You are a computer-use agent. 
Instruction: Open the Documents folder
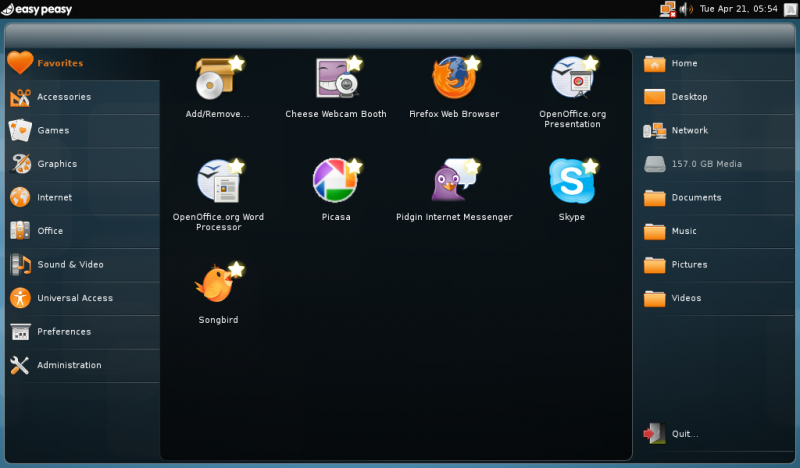(x=696, y=197)
